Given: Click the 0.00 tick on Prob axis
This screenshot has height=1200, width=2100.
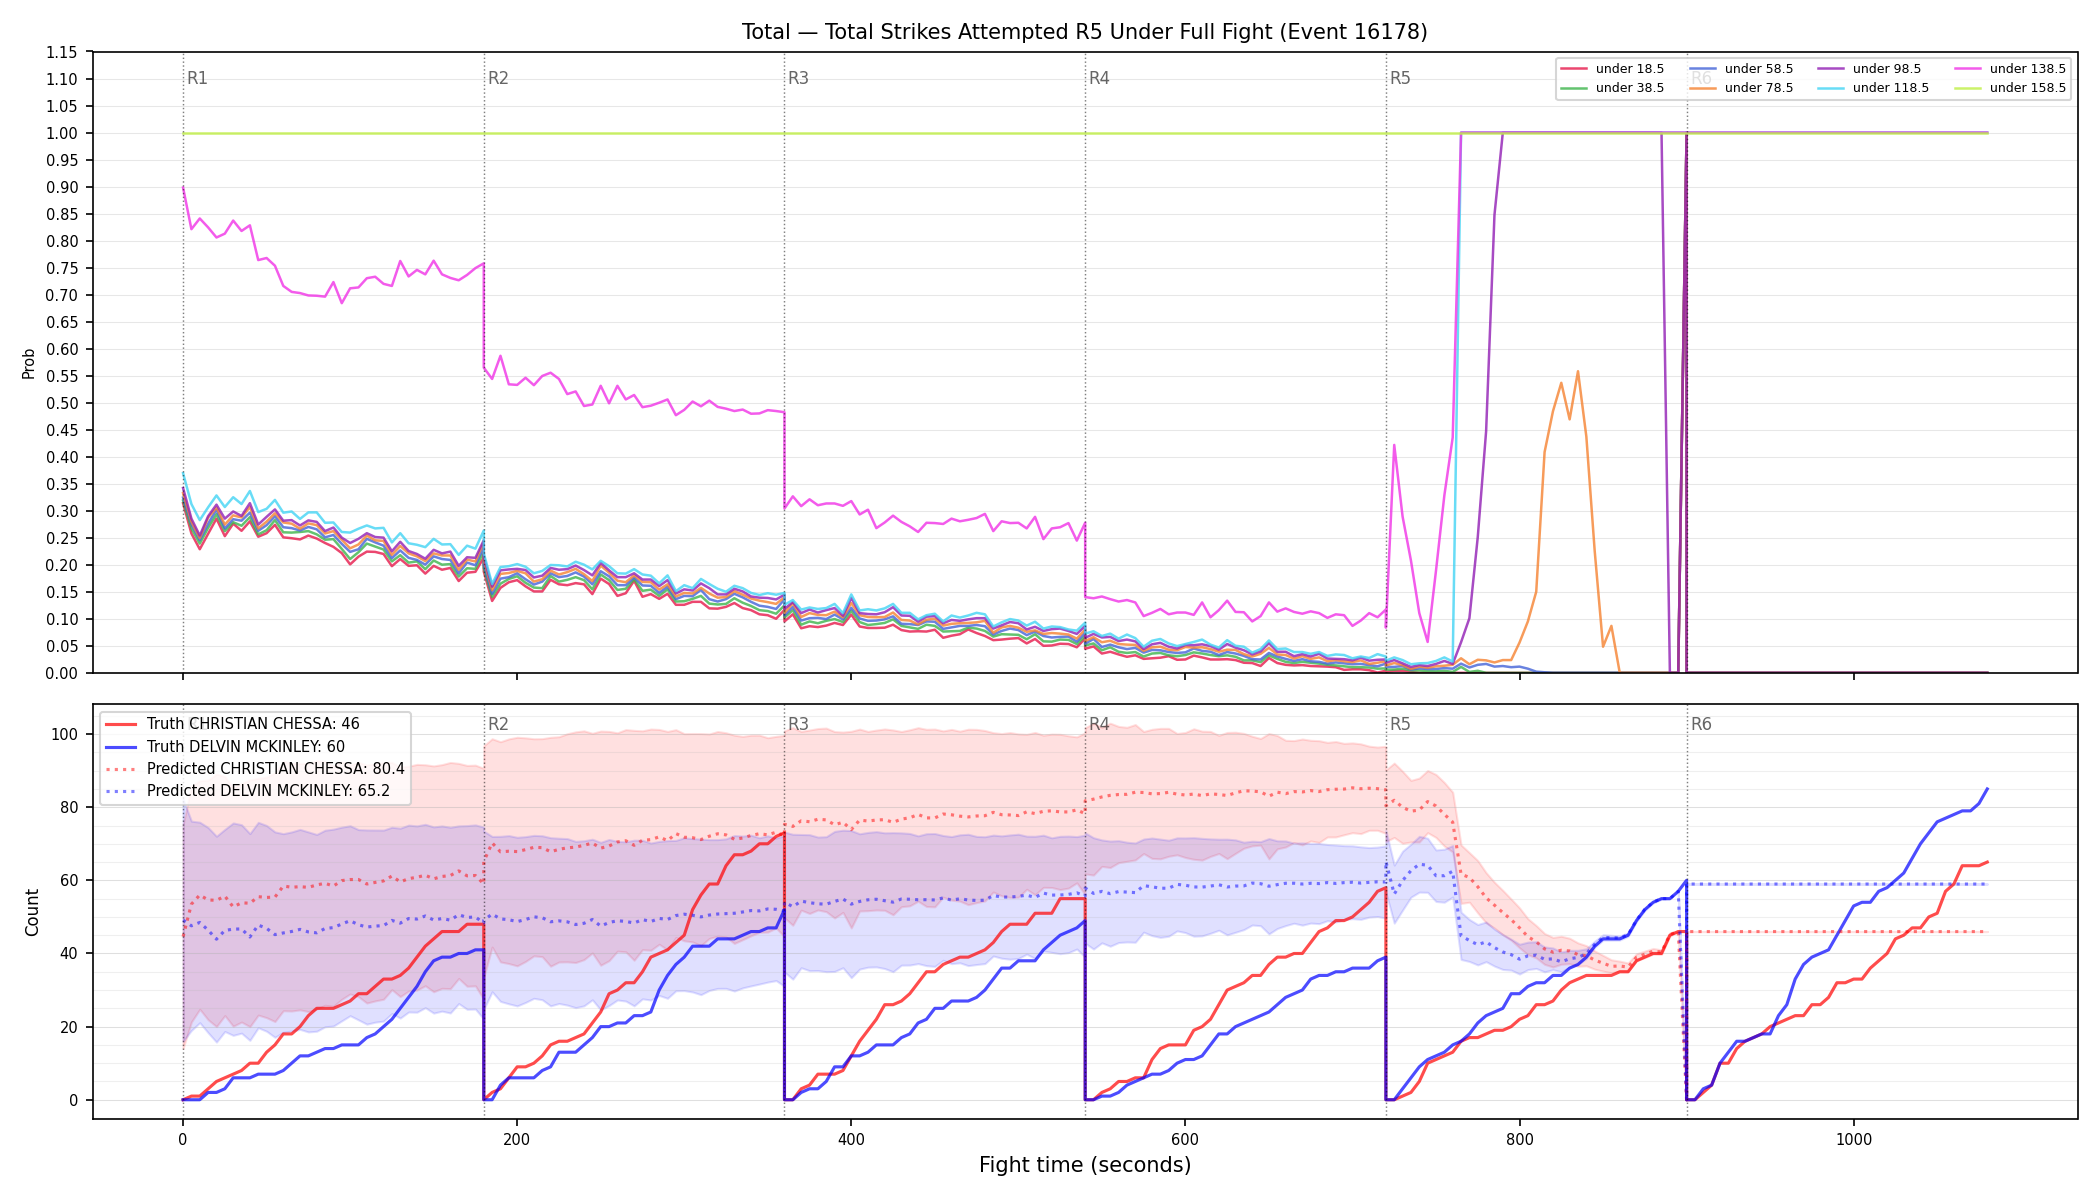Looking at the screenshot, I should (62, 673).
